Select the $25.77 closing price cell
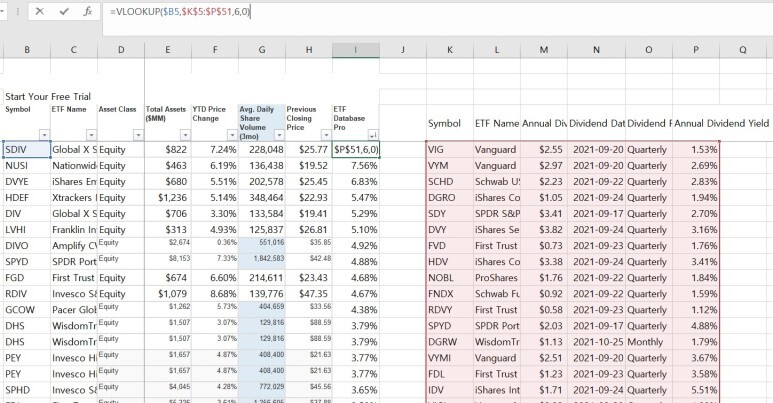Viewport: 773px width, 403px height. click(x=309, y=149)
